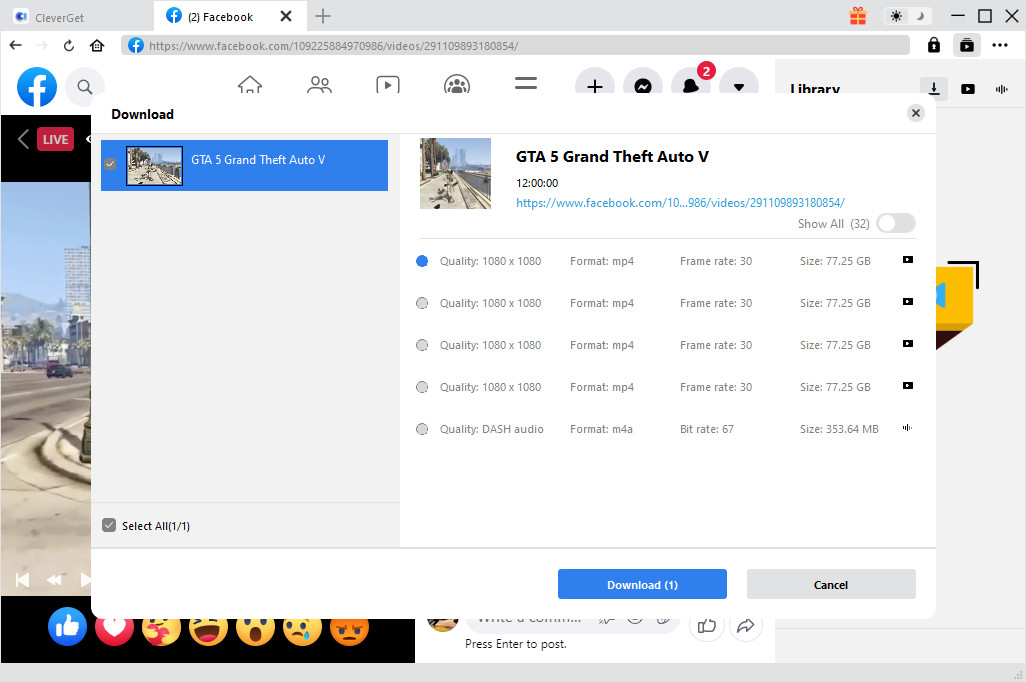Click the address bar URL field
1026x682 pixels.
click(x=515, y=45)
